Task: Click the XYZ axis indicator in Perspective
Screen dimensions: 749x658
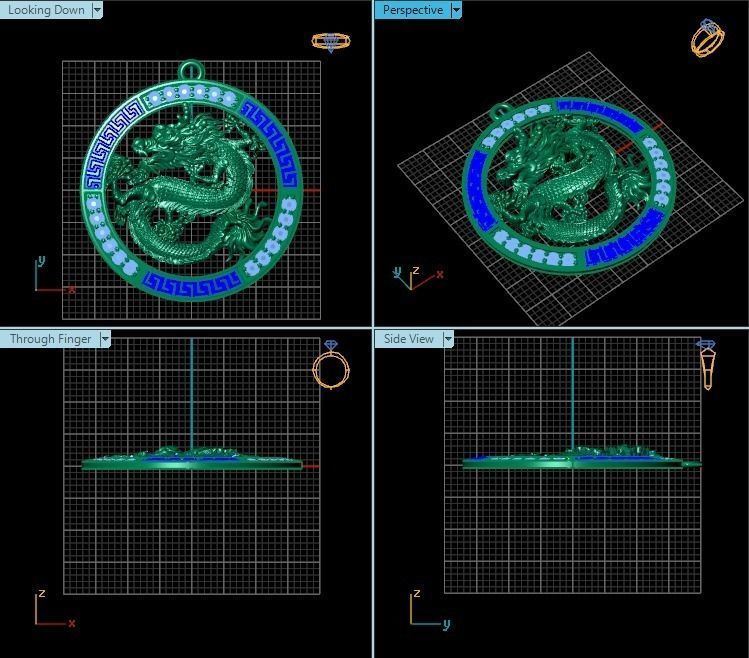Action: pyautogui.click(x=417, y=278)
